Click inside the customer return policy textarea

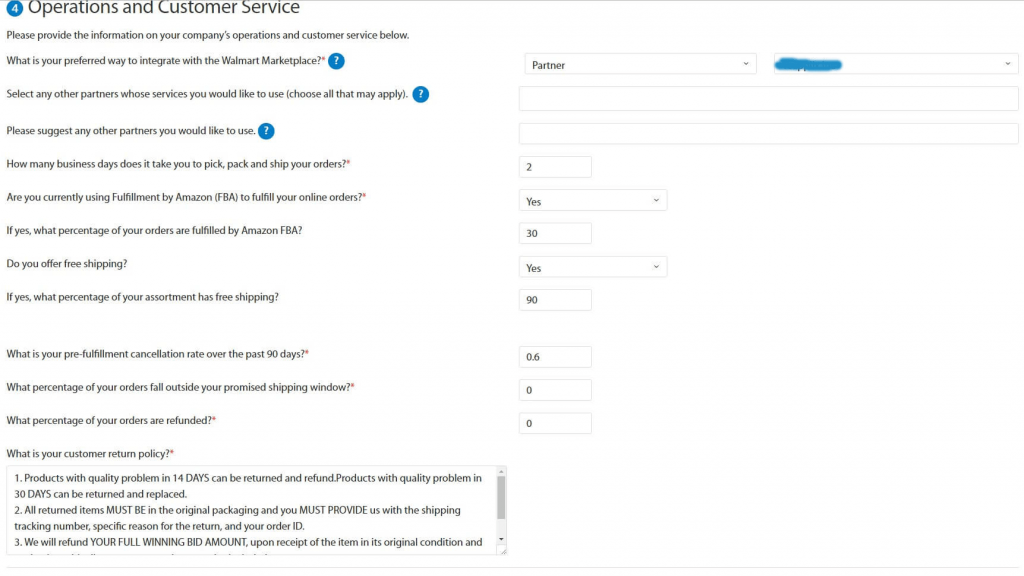[x=251, y=510]
